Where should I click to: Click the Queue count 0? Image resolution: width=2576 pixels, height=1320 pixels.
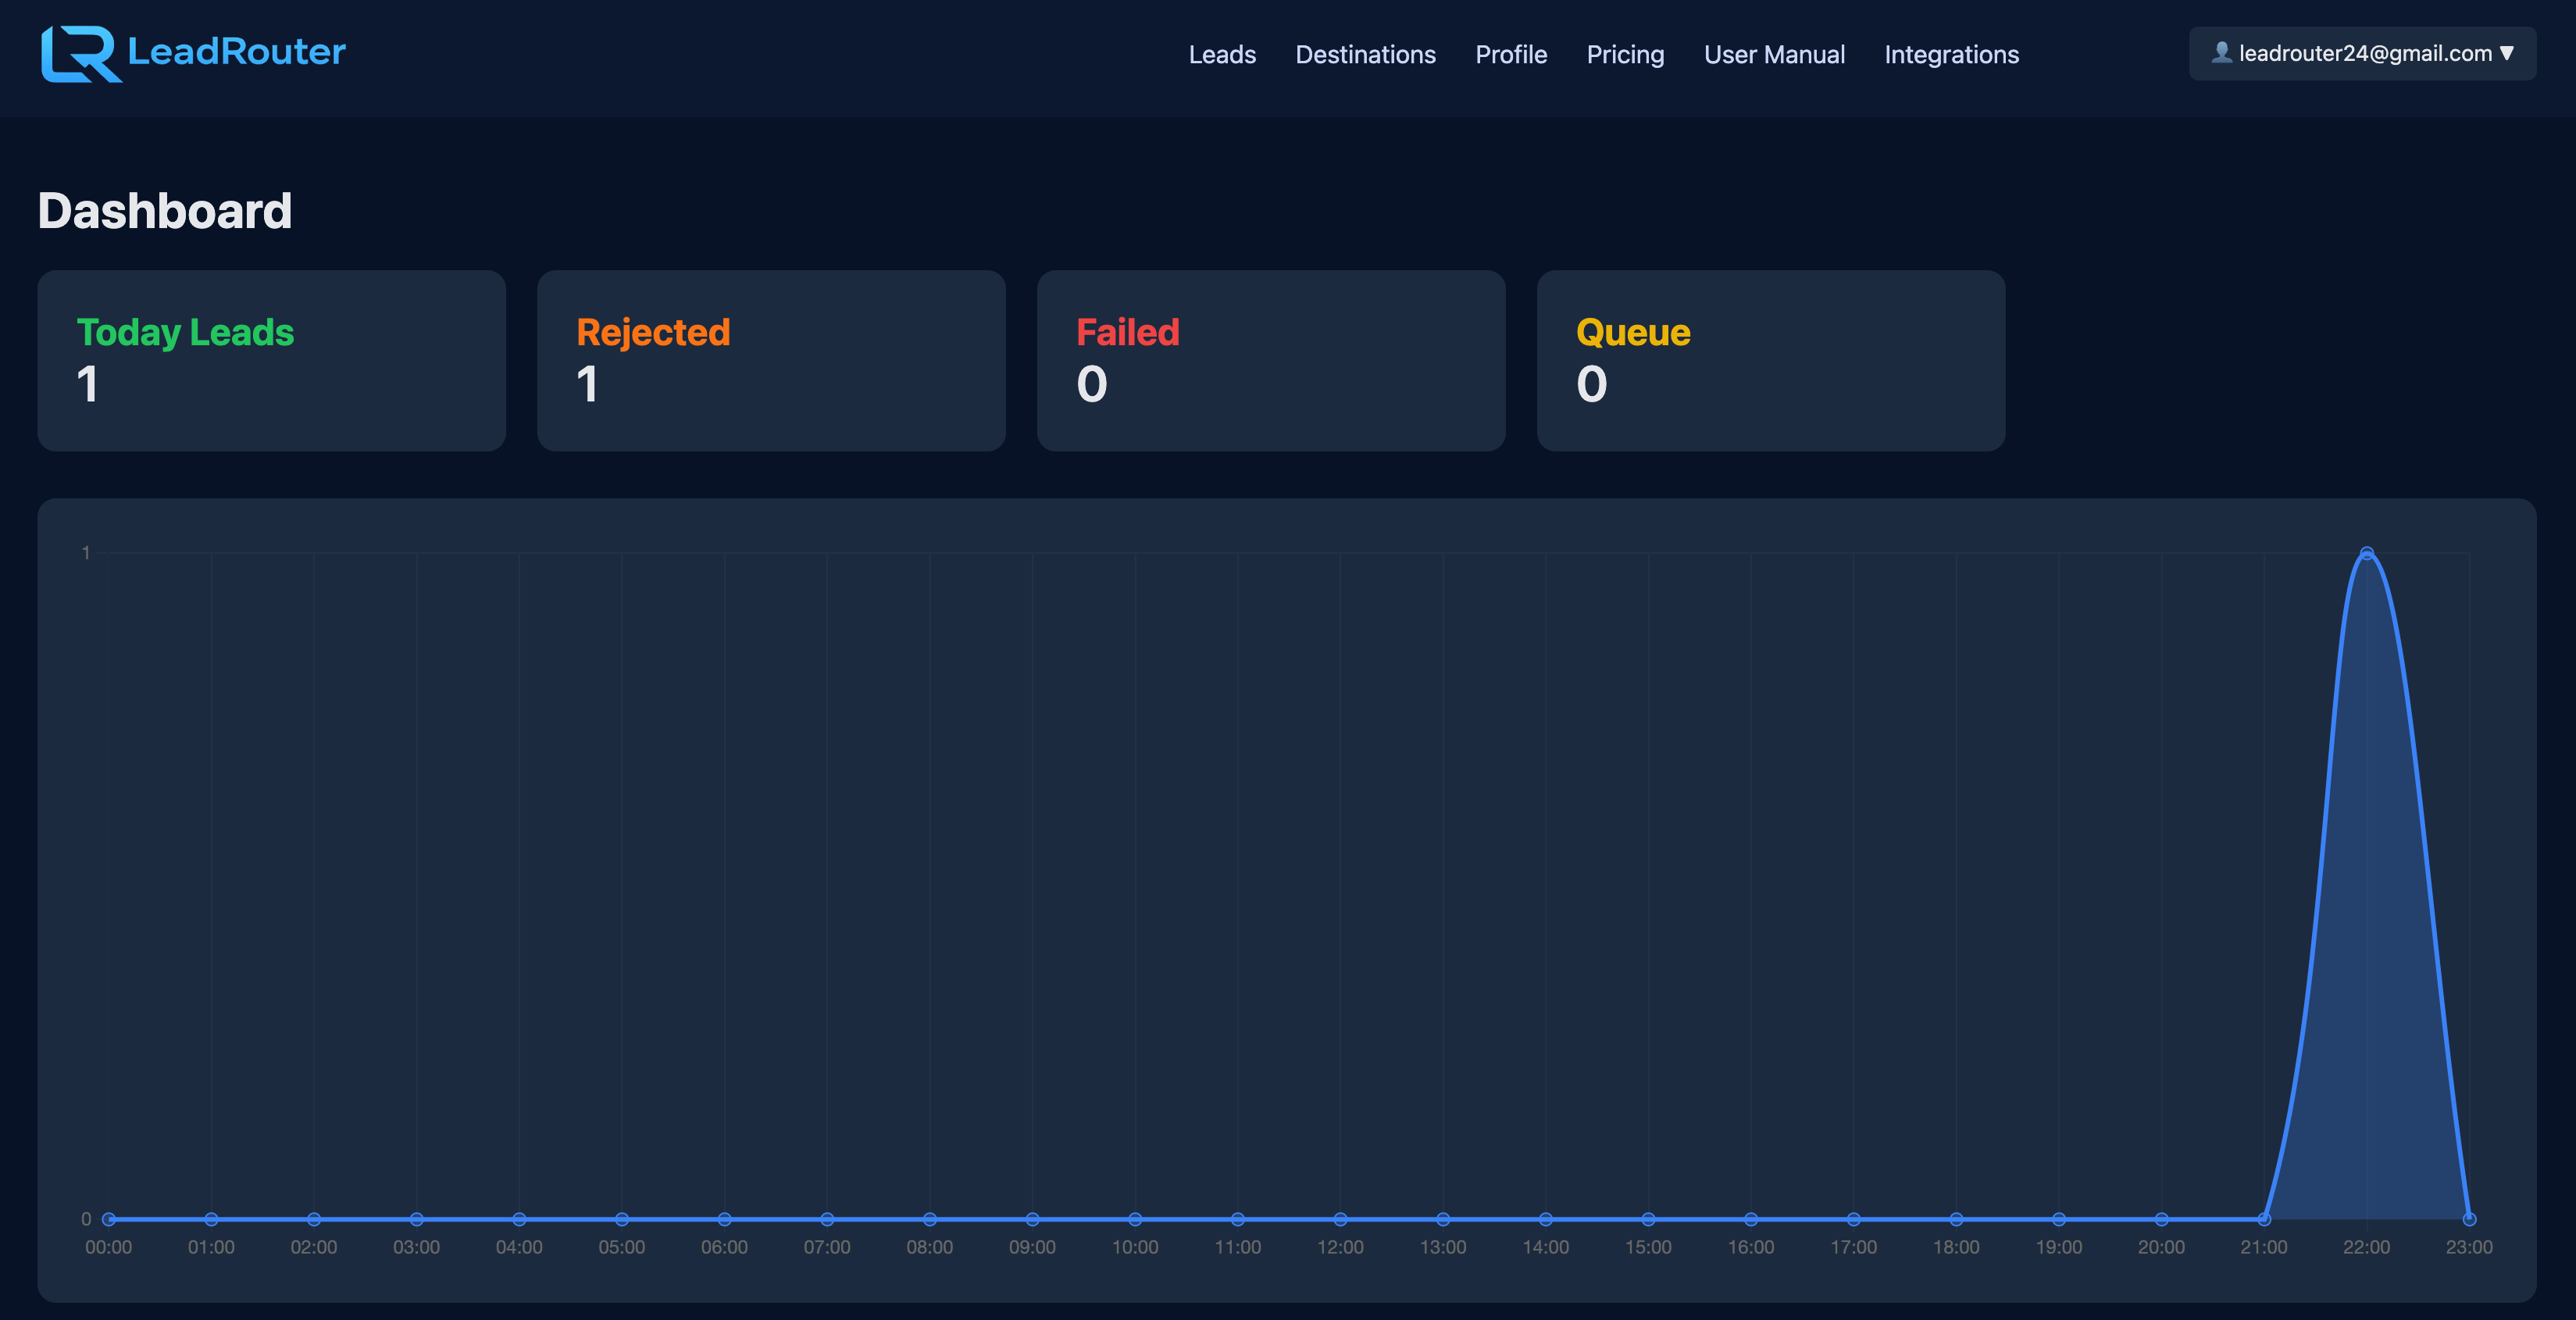[1592, 384]
